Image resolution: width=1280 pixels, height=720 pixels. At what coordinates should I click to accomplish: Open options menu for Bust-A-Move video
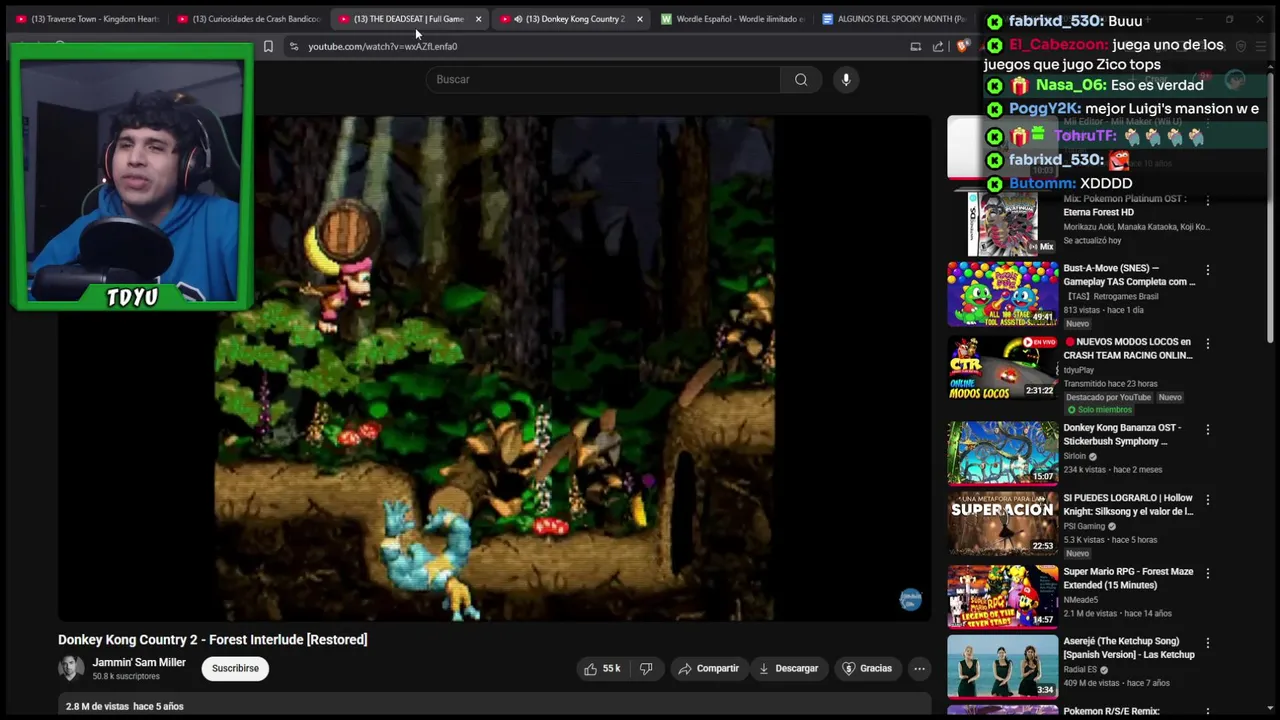point(1207,270)
